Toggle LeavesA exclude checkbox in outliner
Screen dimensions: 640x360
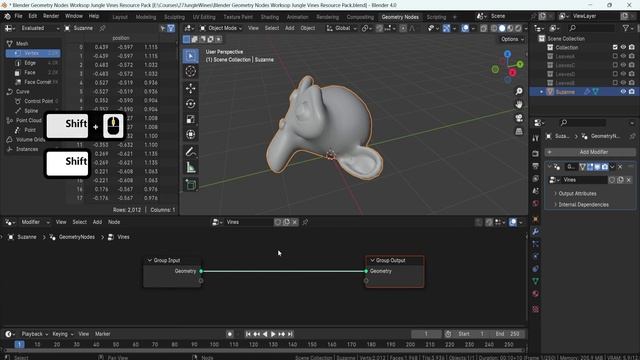coord(615,56)
